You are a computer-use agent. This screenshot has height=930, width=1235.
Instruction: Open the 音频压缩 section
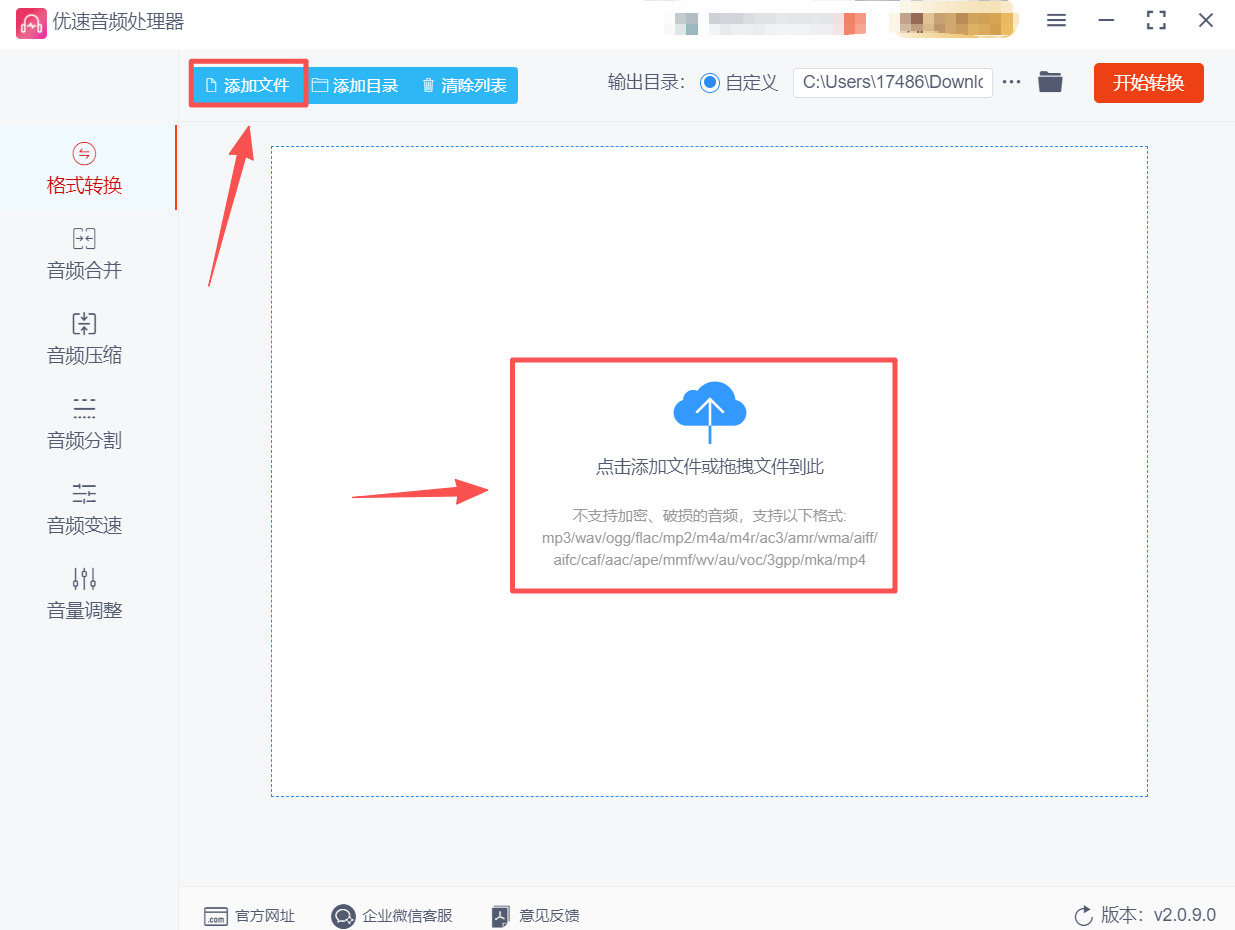point(85,338)
